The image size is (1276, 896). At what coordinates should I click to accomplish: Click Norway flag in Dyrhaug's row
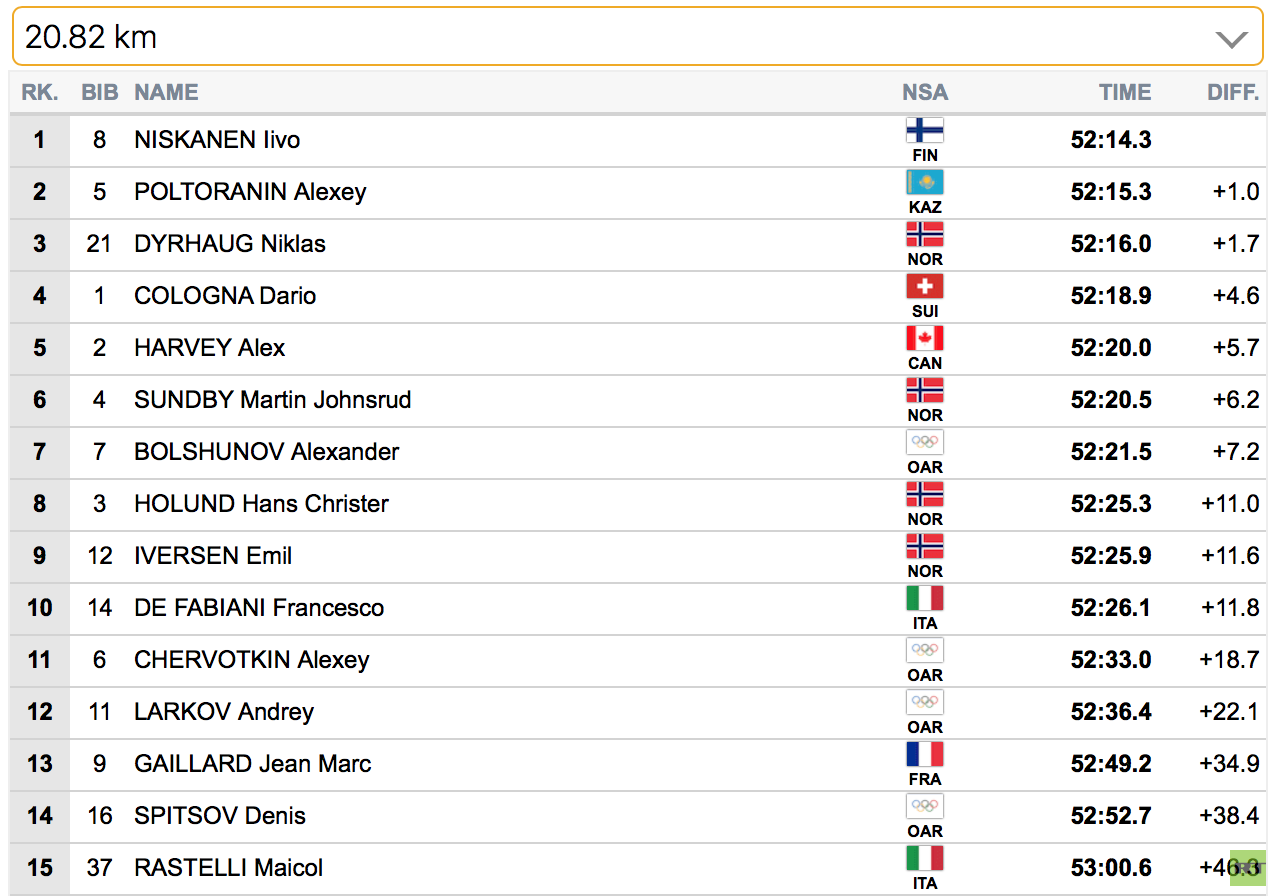click(925, 235)
